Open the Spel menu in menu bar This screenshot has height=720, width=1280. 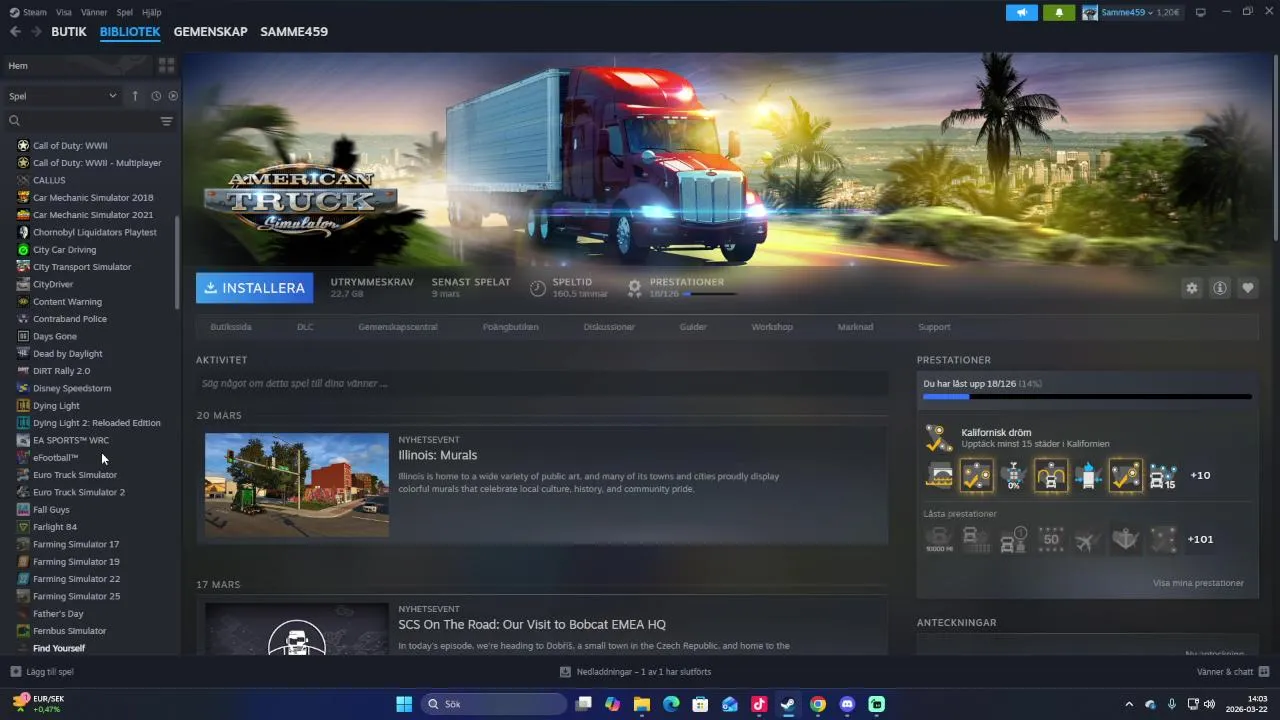125,12
